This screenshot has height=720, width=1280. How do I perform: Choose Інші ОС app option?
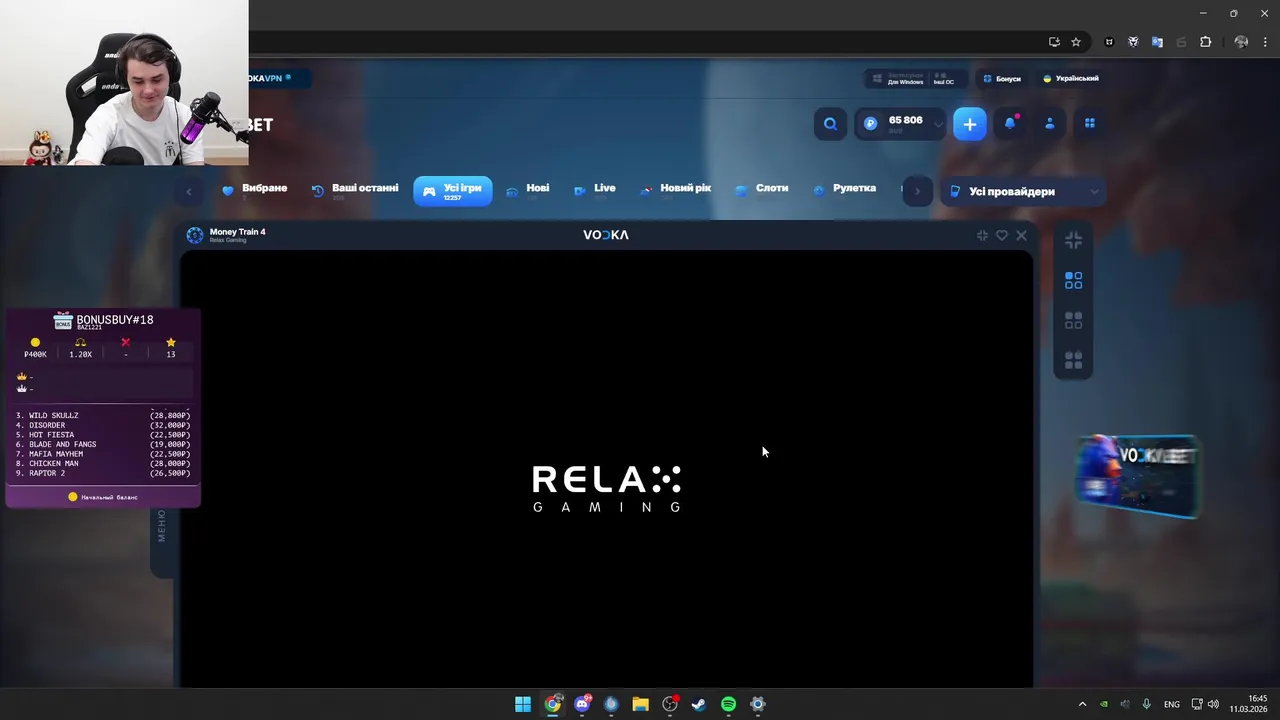(x=943, y=79)
